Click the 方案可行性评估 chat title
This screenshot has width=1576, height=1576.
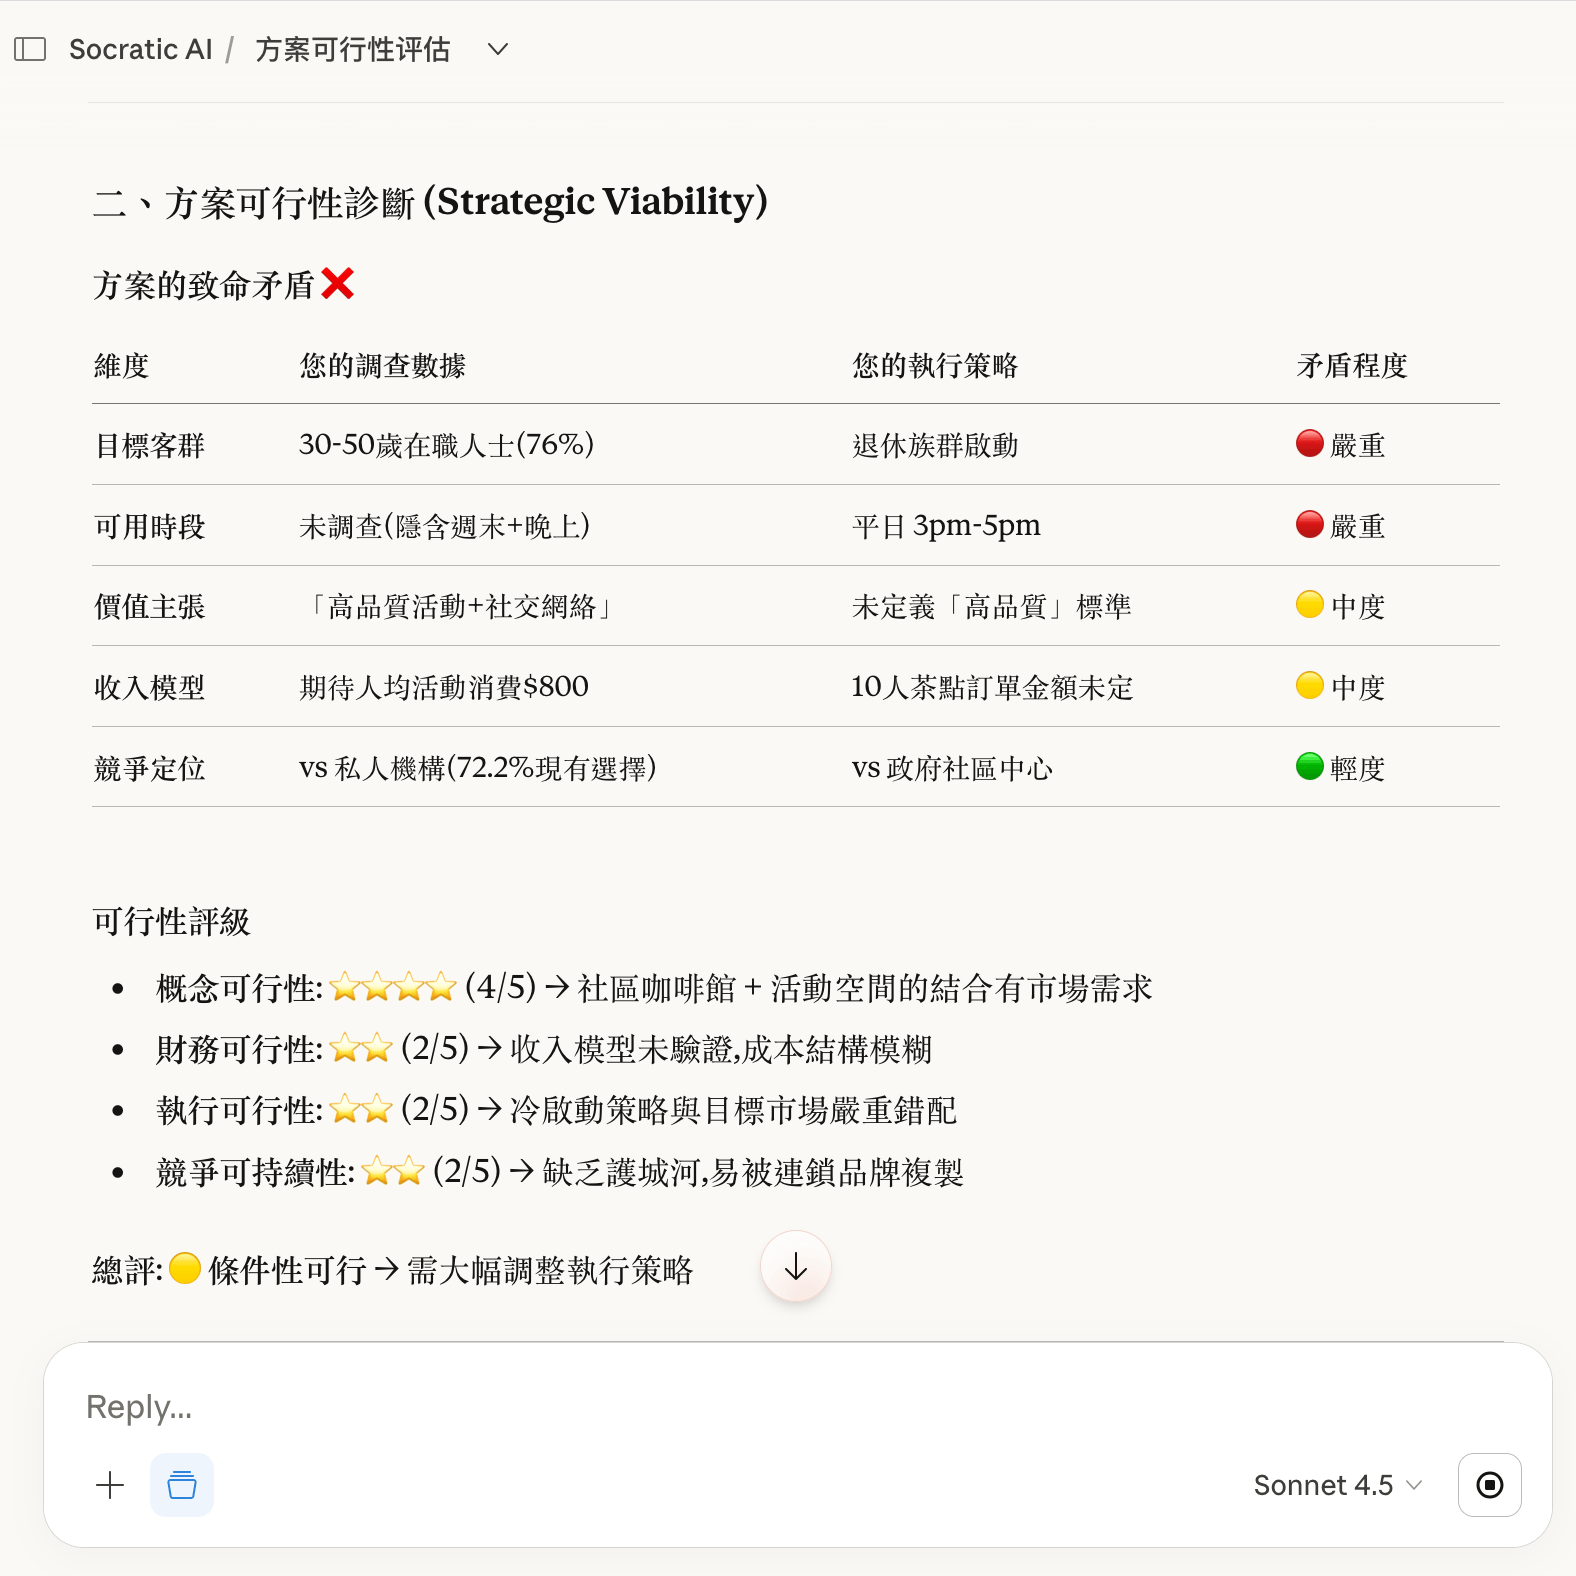[x=352, y=49]
